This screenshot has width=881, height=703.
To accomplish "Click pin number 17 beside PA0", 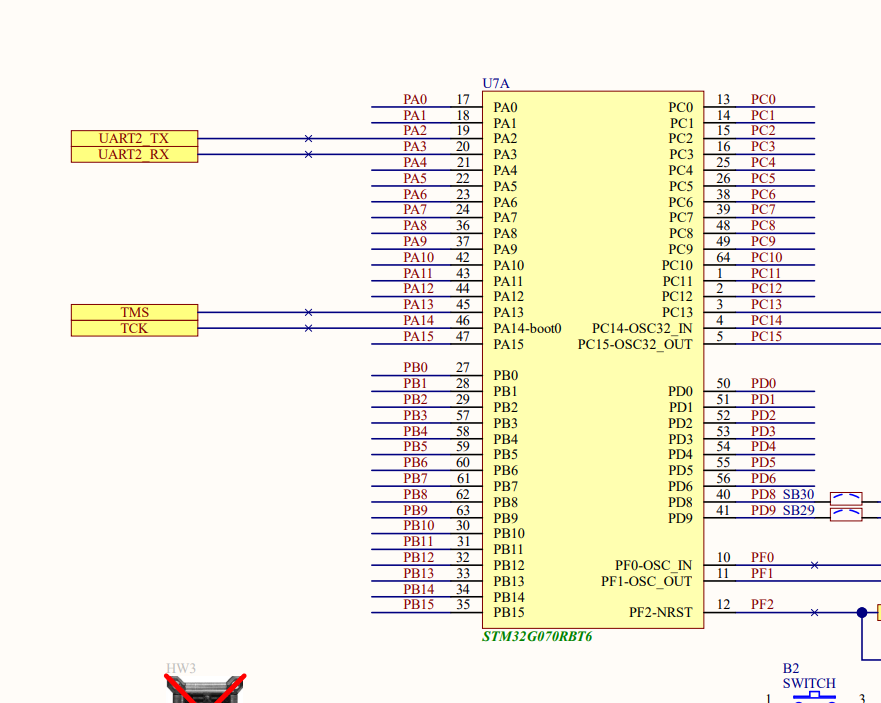I will coord(463,99).
